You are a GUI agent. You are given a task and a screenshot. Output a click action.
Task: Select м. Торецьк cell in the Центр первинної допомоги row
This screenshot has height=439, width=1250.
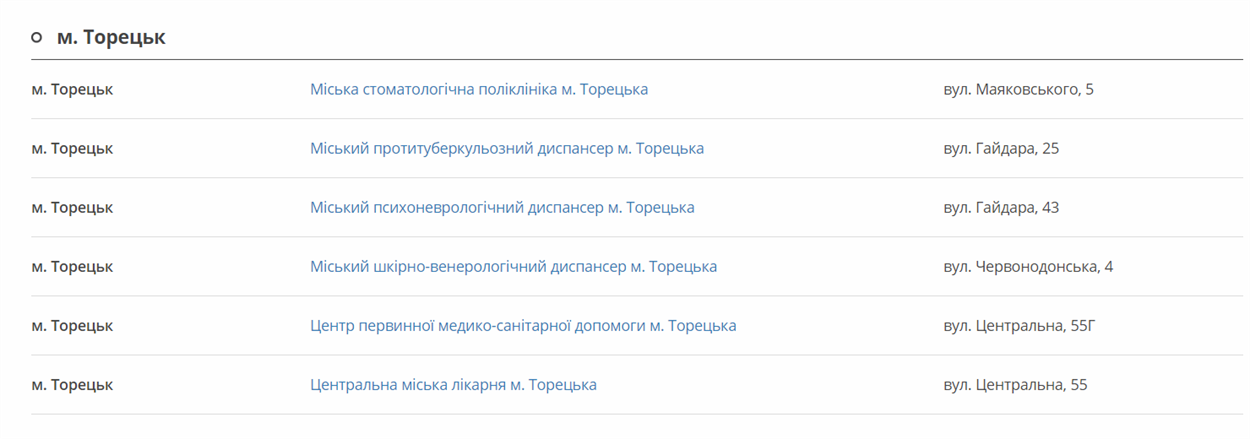72,325
